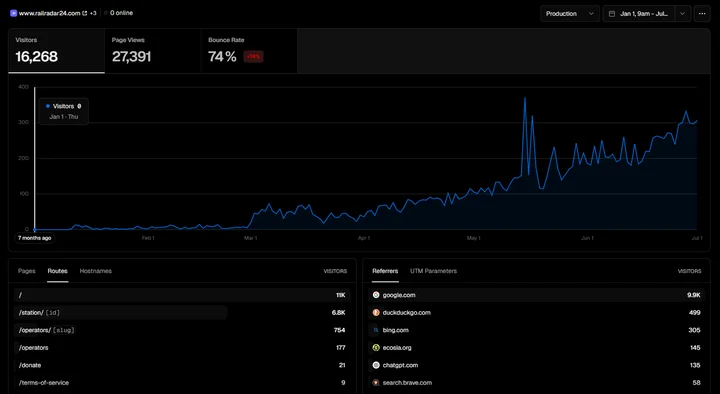
Task: Click the 9.9K google.com visitor count
Action: (693, 295)
